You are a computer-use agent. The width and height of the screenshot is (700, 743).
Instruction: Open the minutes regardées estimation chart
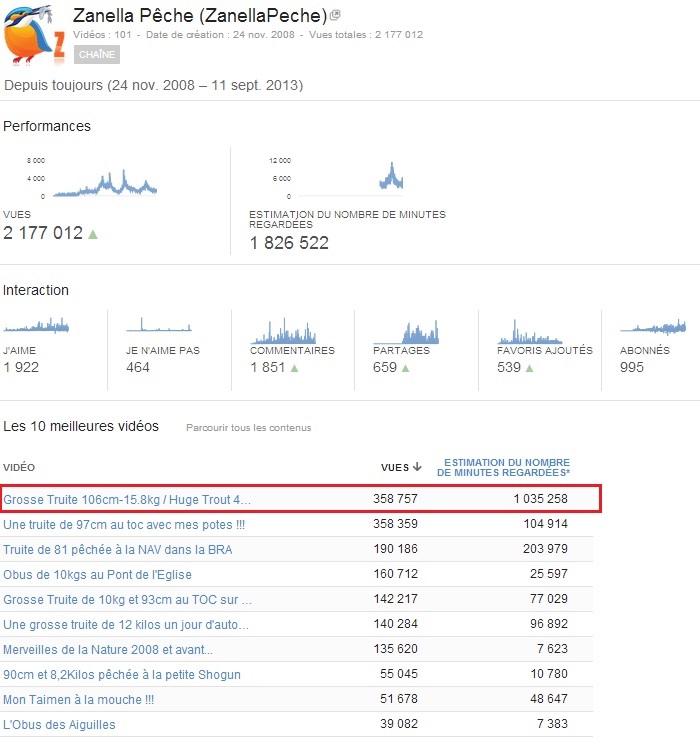(x=336, y=179)
